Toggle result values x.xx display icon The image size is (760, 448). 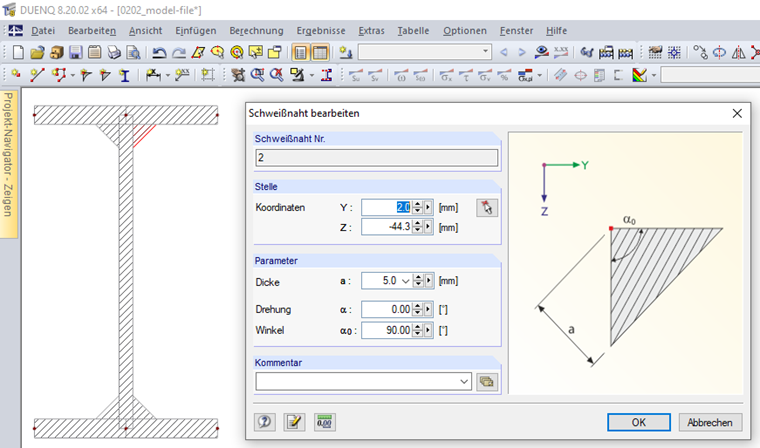561,52
